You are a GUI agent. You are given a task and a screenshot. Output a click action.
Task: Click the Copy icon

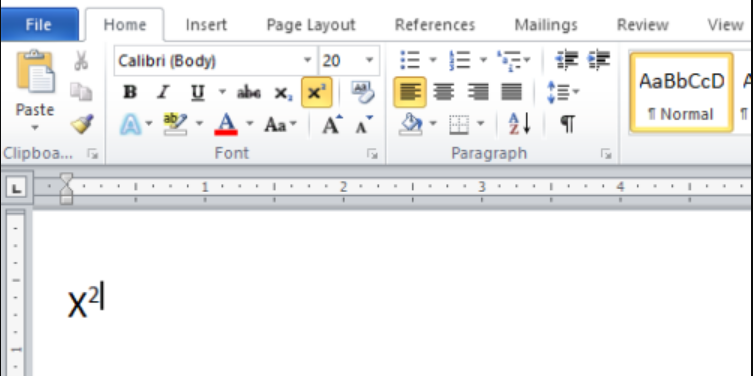click(81, 91)
